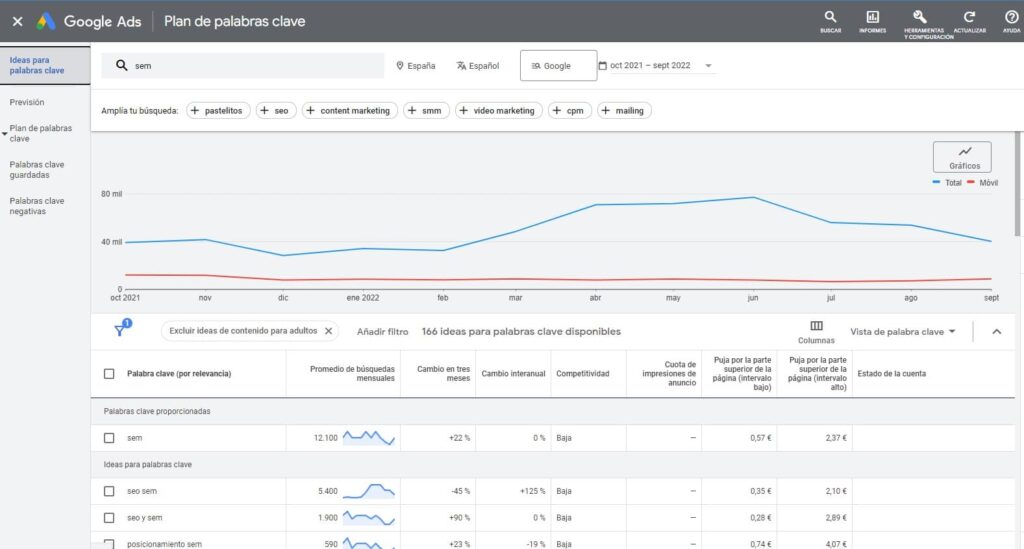The height and width of the screenshot is (549, 1024).
Task: Click the location pin icon next to España
Action: (x=400, y=66)
